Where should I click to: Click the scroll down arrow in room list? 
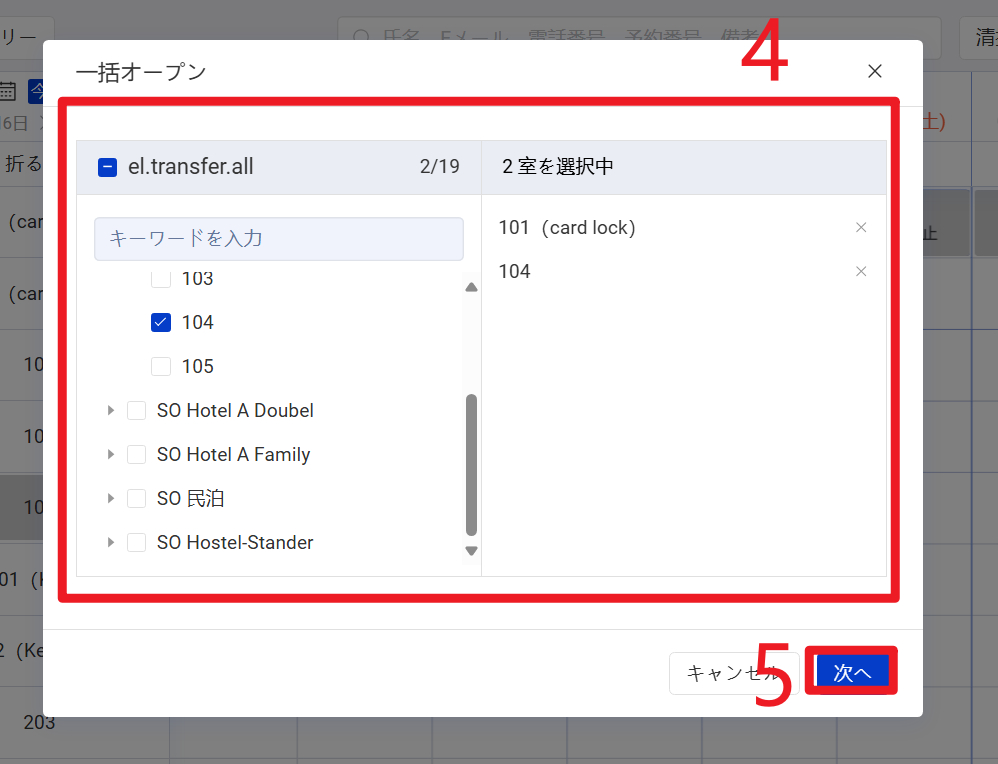[472, 551]
